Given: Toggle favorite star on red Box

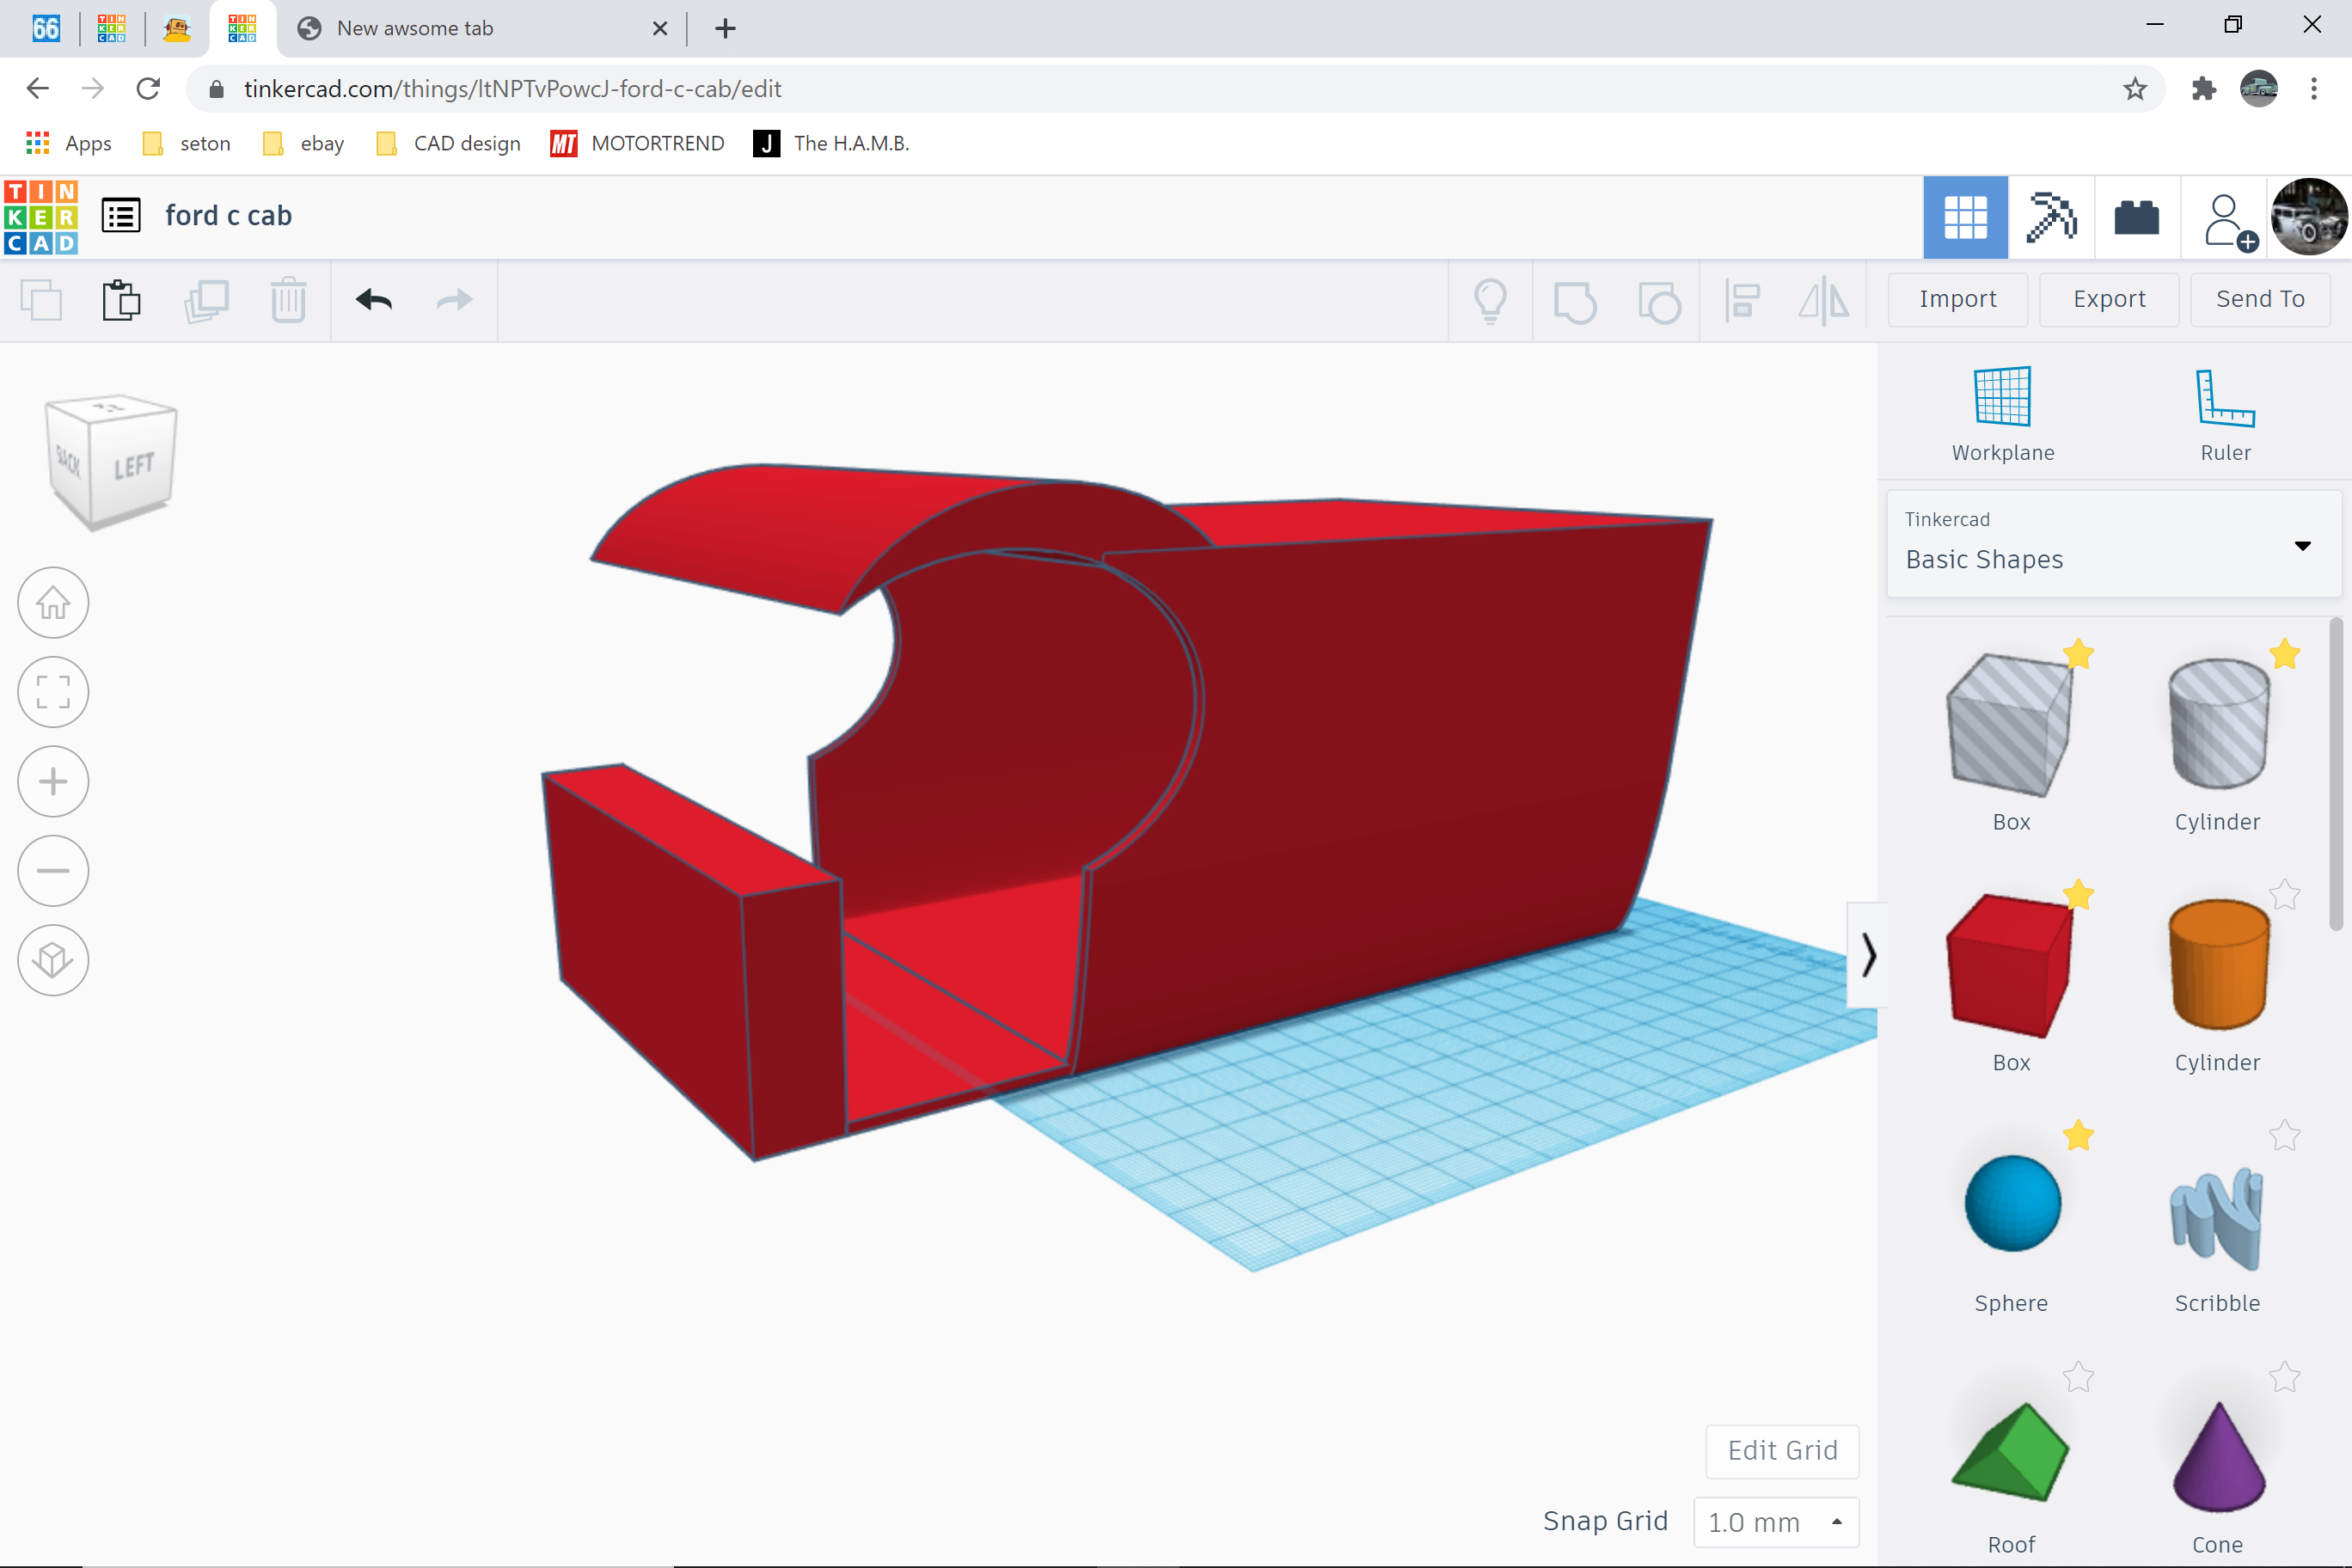Looking at the screenshot, I should 2078,894.
